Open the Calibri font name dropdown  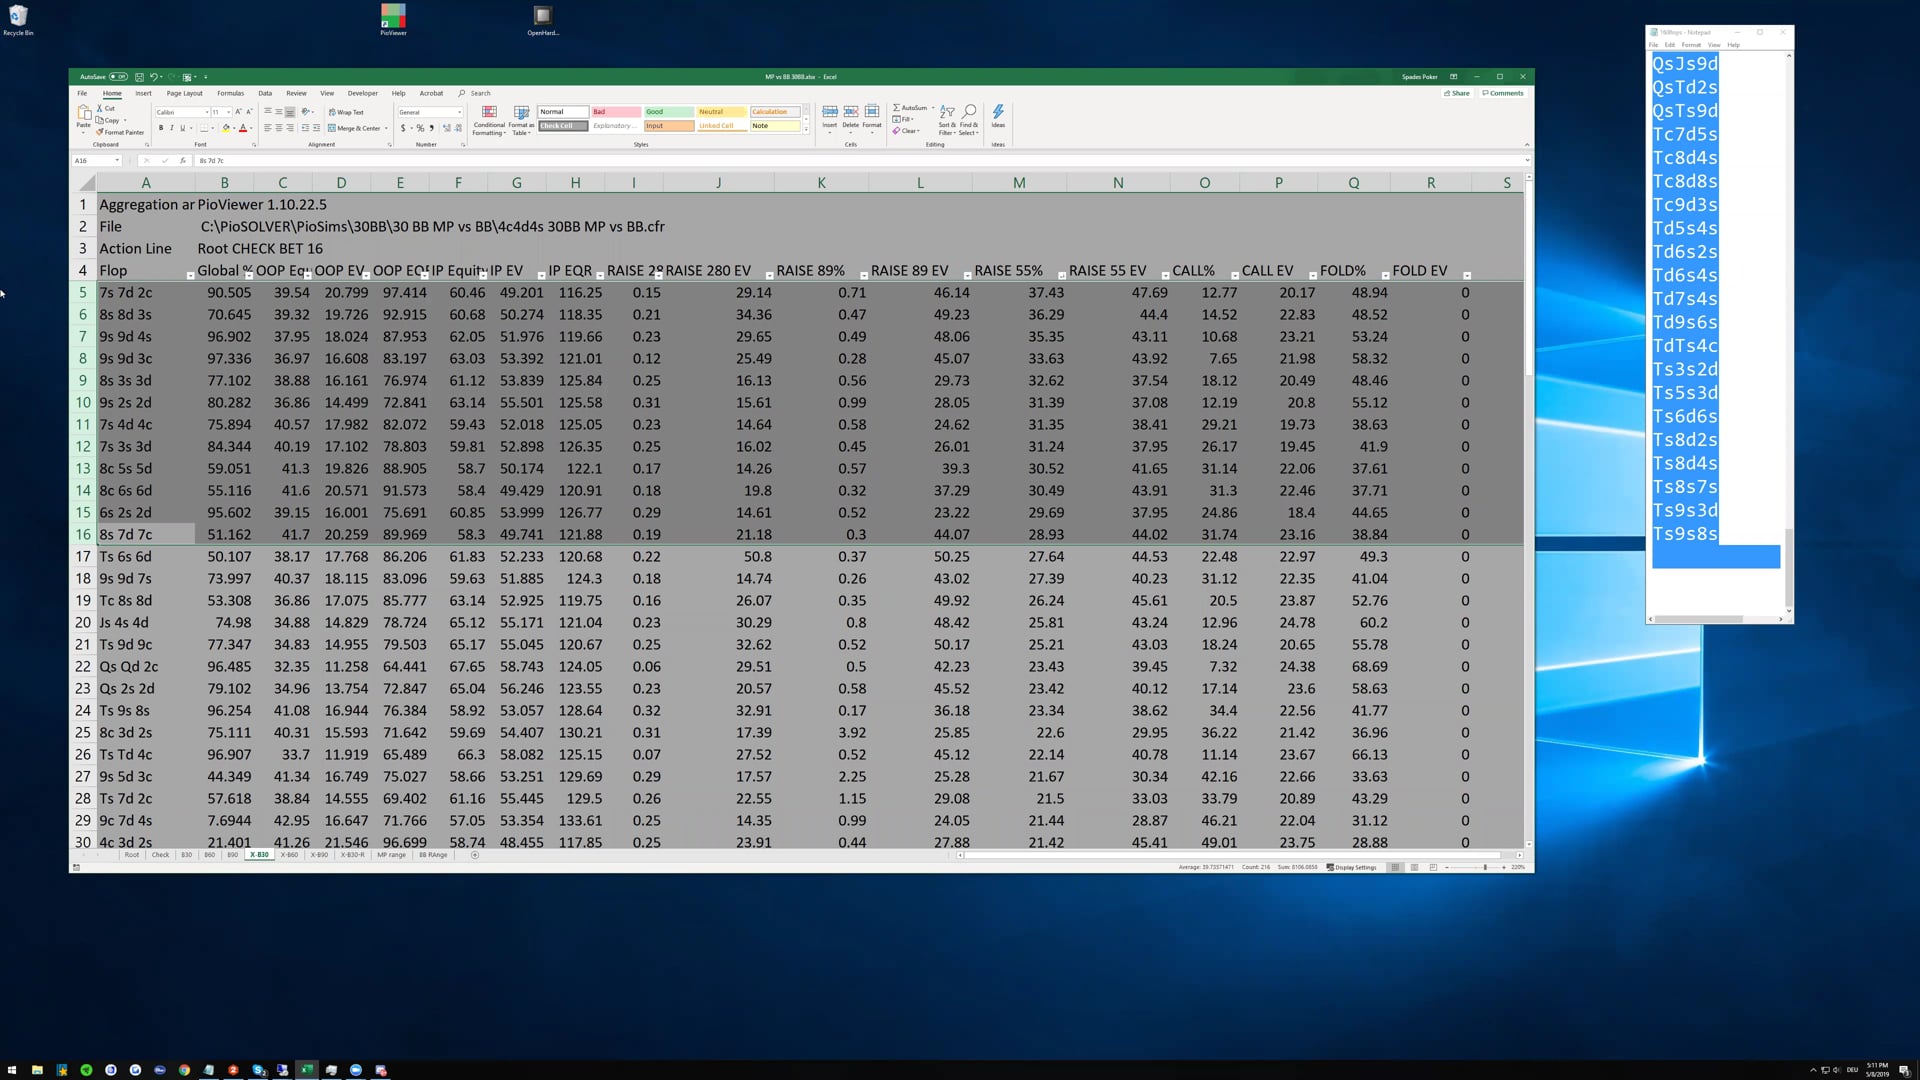tap(207, 112)
